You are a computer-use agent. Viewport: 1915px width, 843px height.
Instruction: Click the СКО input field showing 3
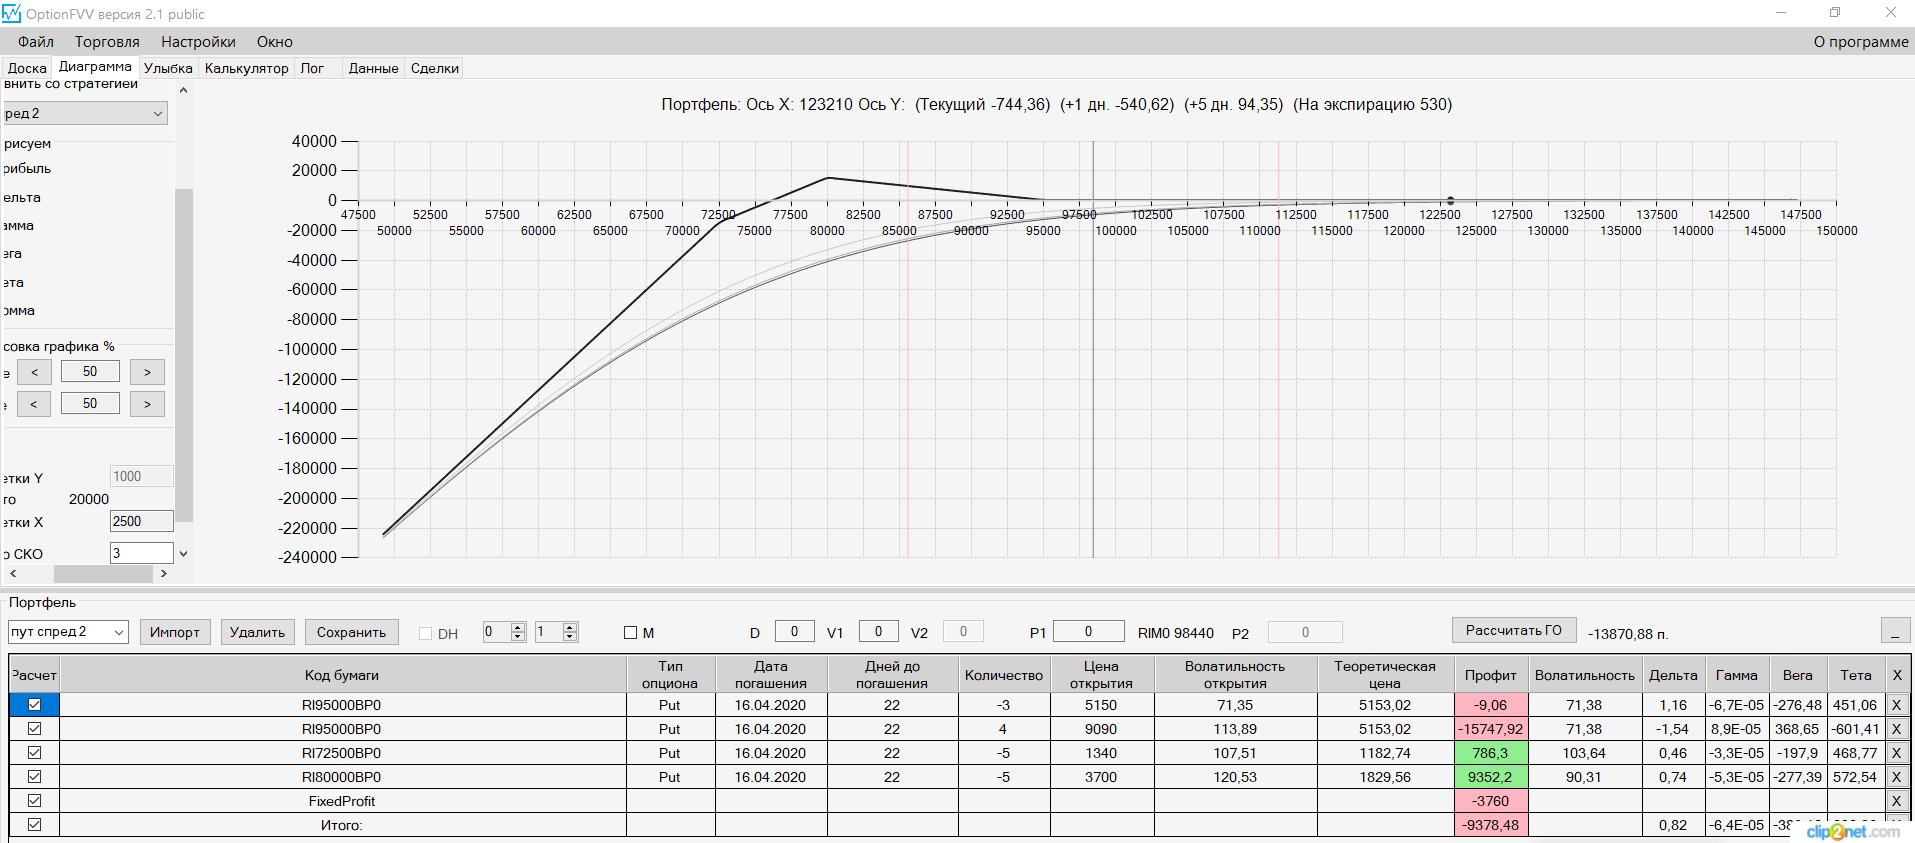141,553
